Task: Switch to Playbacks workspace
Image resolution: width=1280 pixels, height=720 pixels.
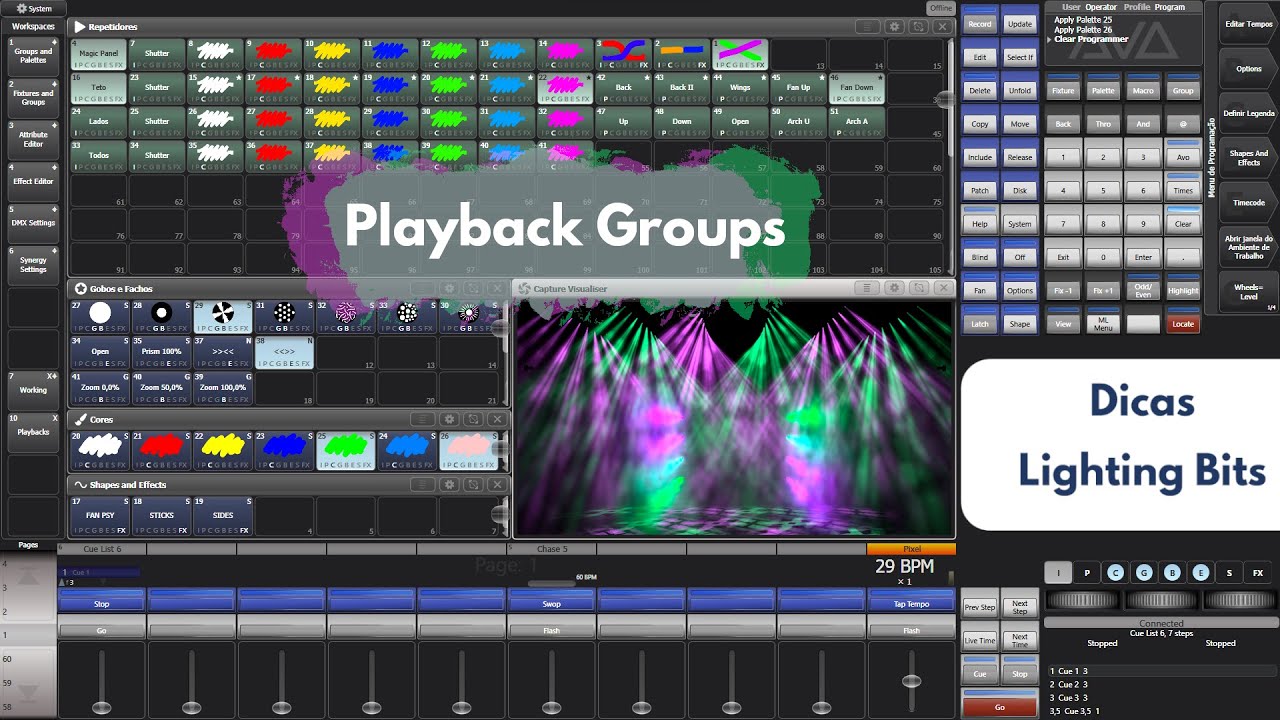Action: pyautogui.click(x=33, y=432)
